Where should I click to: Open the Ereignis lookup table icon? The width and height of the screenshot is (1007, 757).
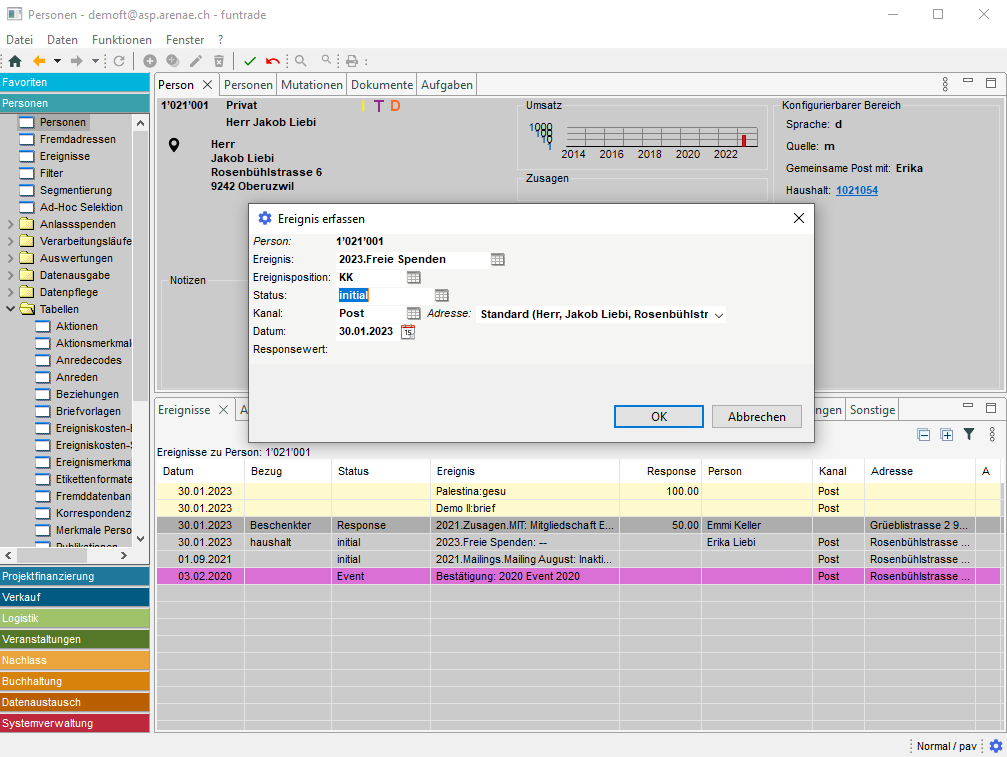pyautogui.click(x=498, y=260)
